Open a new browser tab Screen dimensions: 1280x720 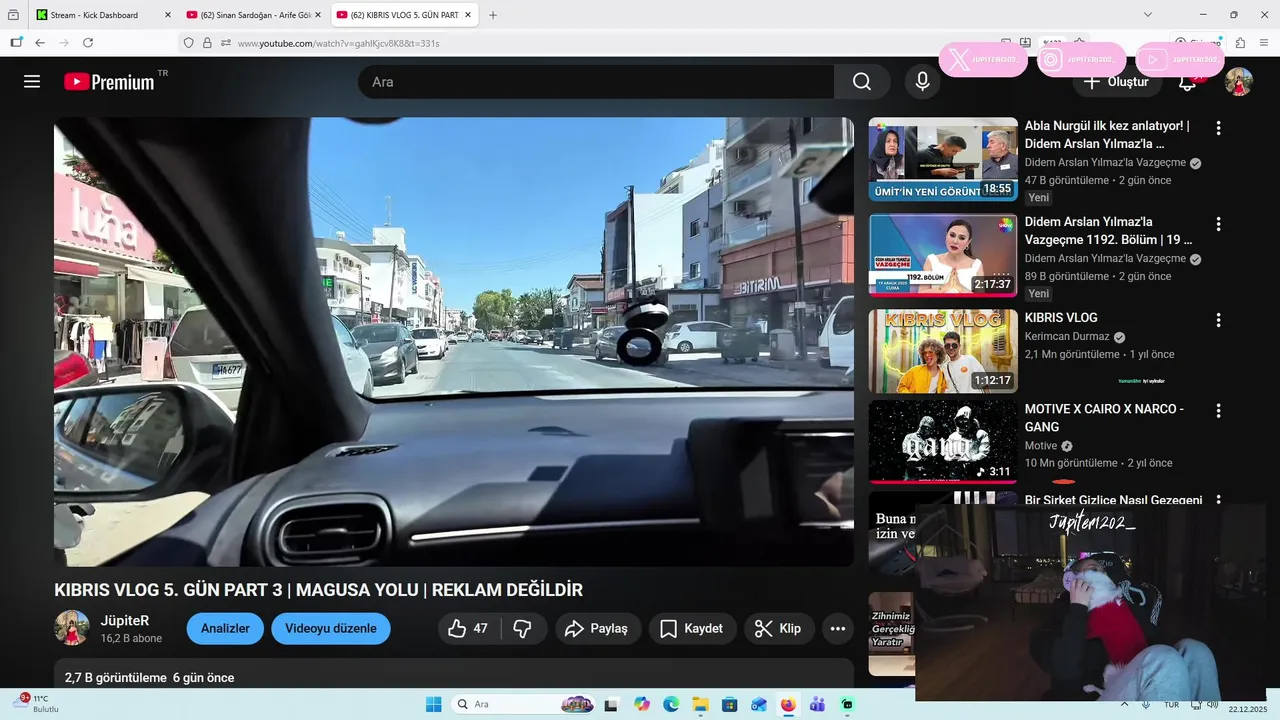[493, 15]
